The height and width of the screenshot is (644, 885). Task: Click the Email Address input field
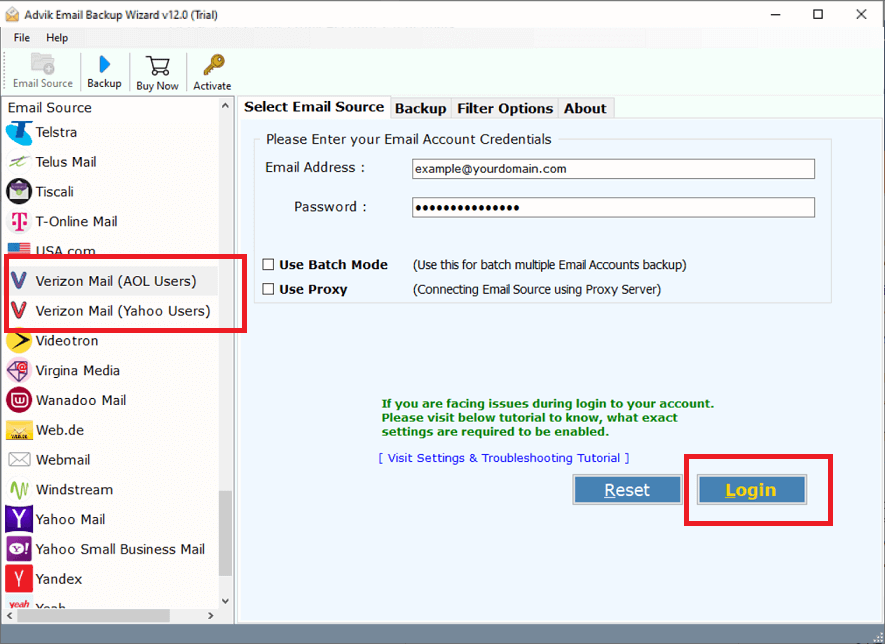click(613, 169)
